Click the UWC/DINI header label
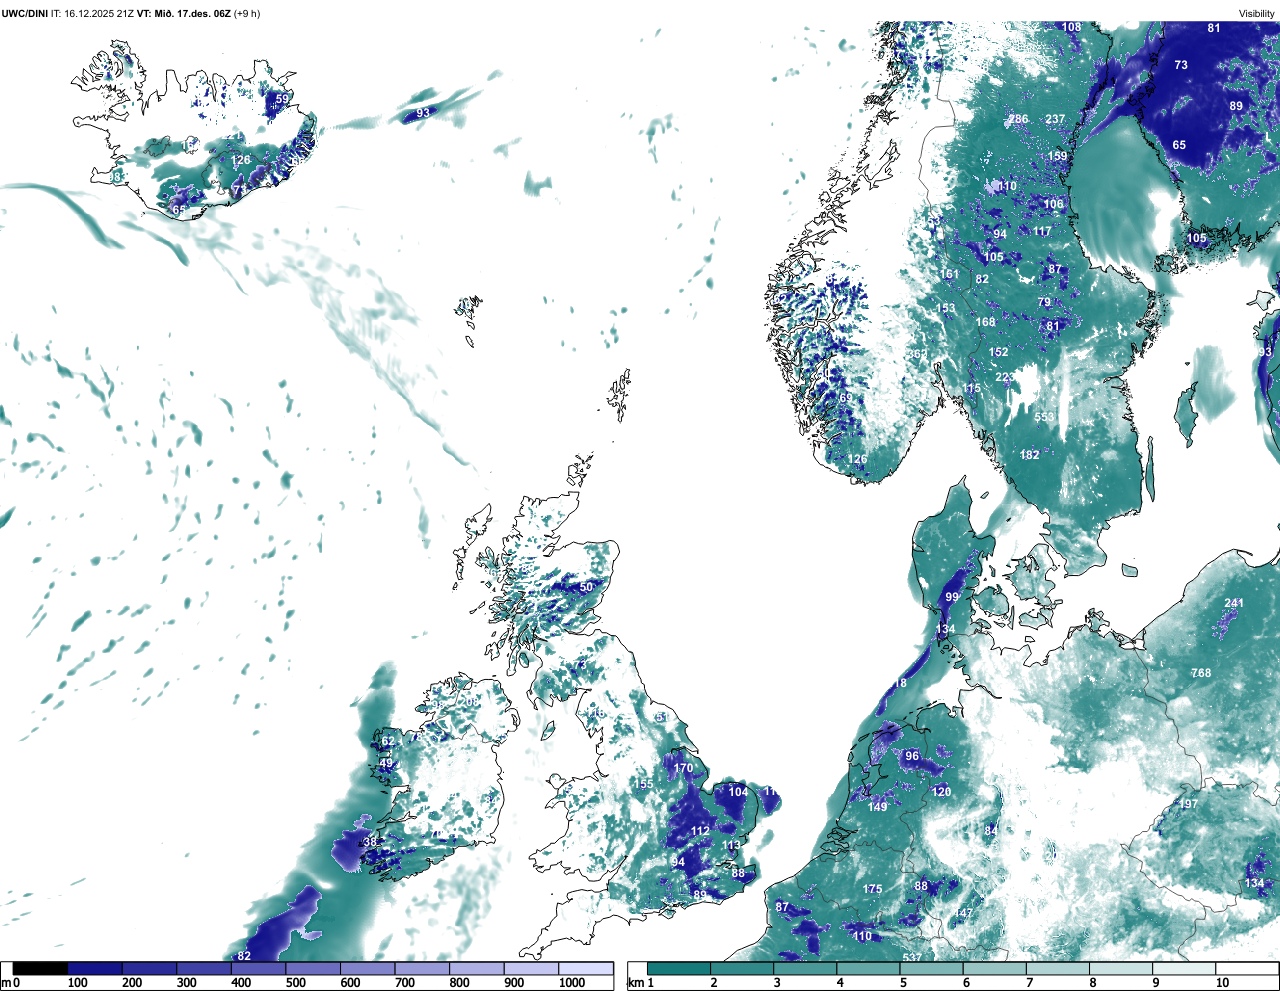The height and width of the screenshot is (991, 1280). point(25,13)
